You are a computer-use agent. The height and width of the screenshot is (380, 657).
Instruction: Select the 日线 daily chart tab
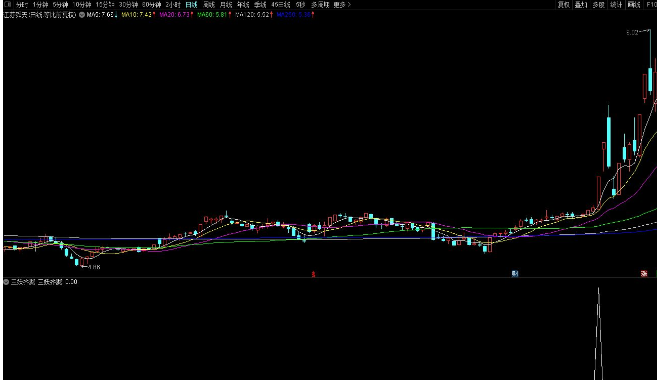pyautogui.click(x=191, y=5)
